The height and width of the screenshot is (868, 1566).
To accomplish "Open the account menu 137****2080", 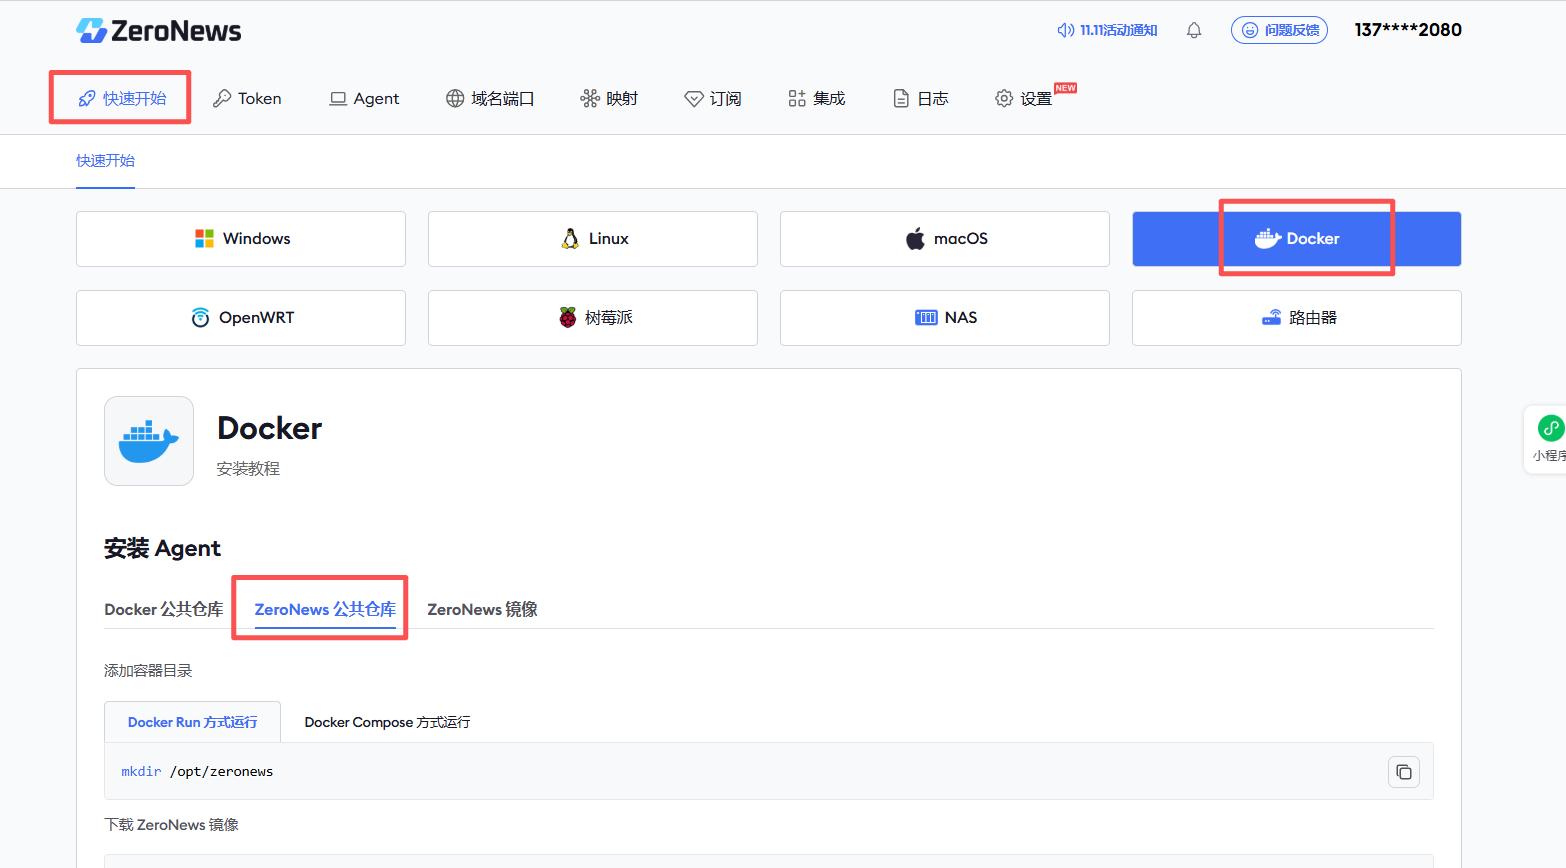I will coord(1407,30).
